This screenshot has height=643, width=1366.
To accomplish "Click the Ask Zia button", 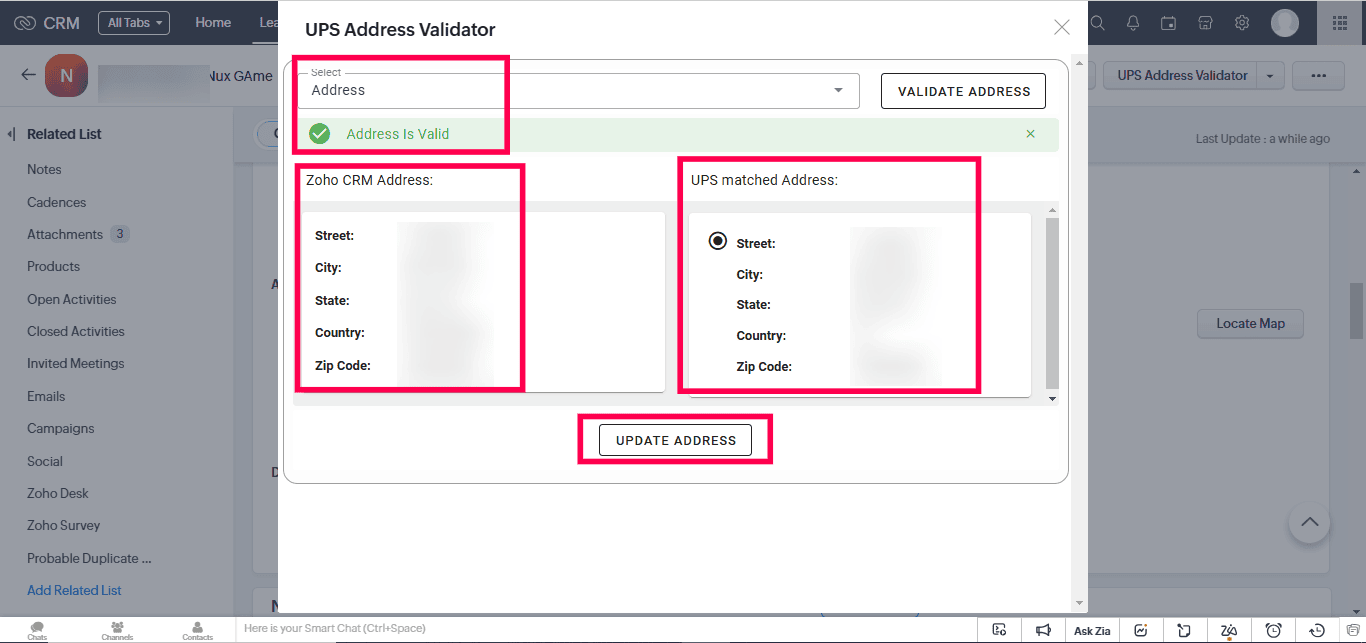I will tap(1092, 630).
